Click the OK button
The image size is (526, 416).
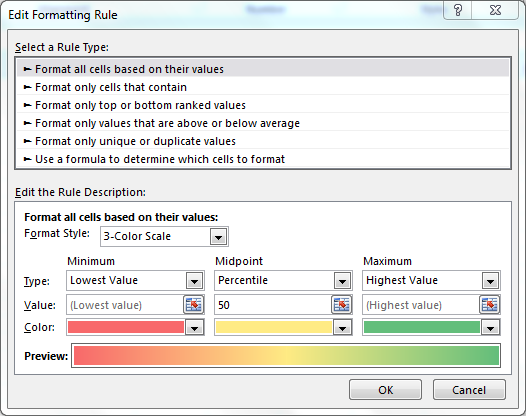coord(385,390)
